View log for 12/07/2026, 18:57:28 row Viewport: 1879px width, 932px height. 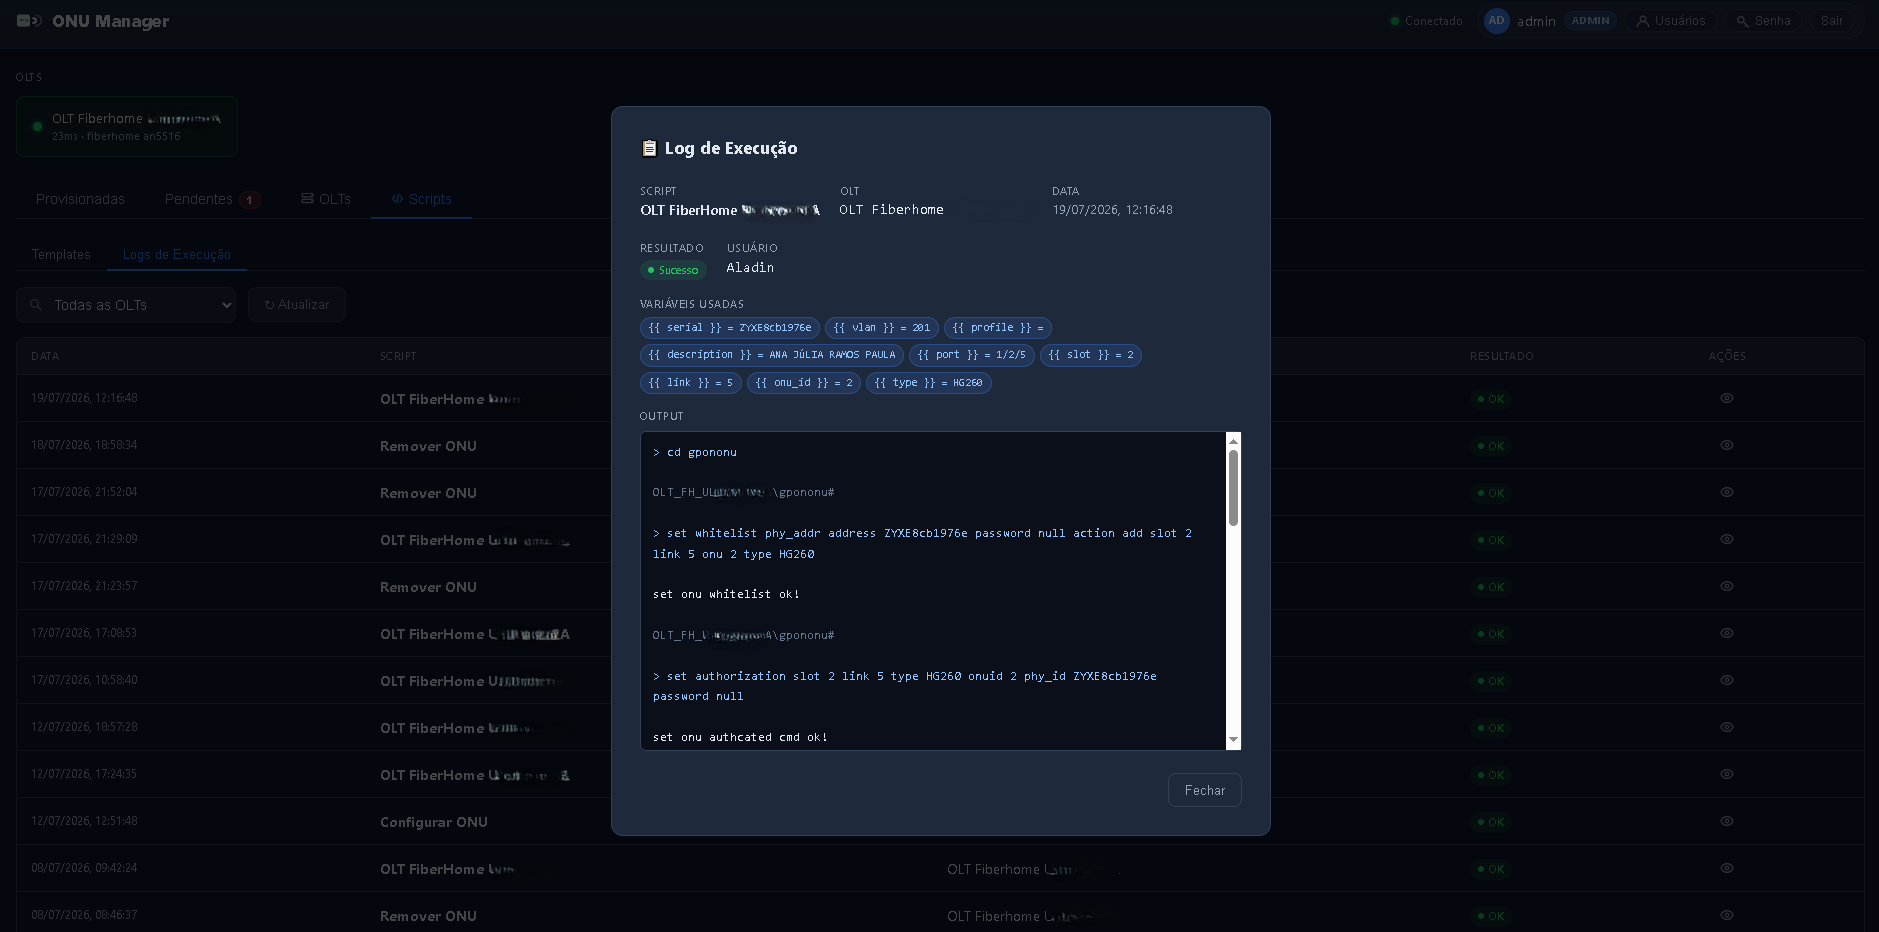(1726, 727)
